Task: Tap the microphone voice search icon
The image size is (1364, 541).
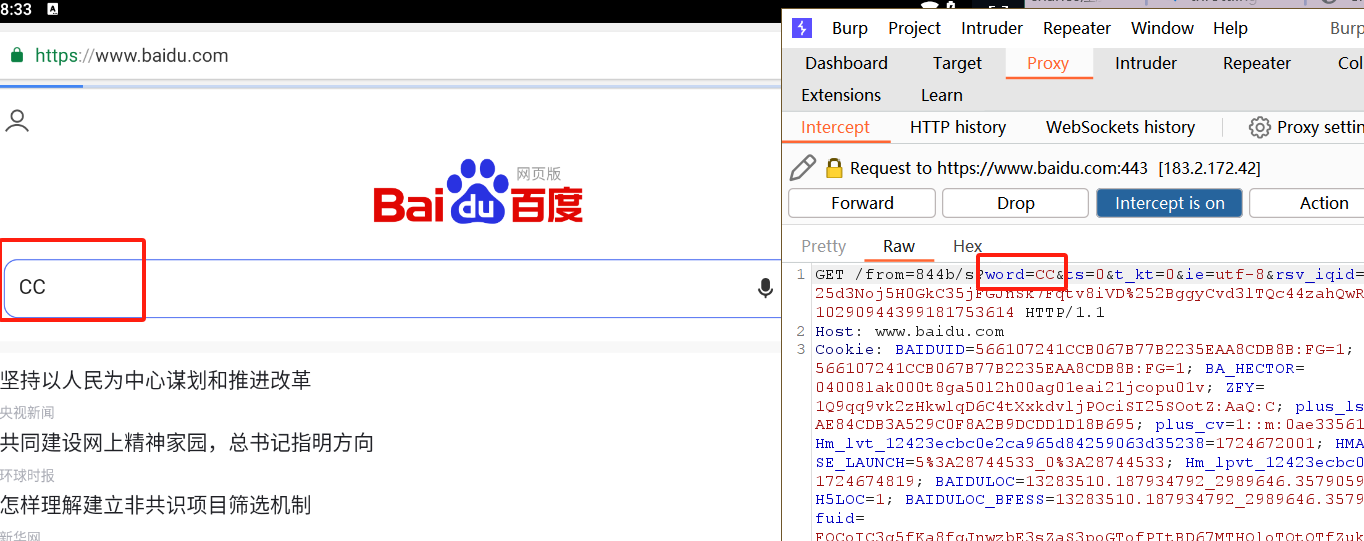Action: (765, 289)
